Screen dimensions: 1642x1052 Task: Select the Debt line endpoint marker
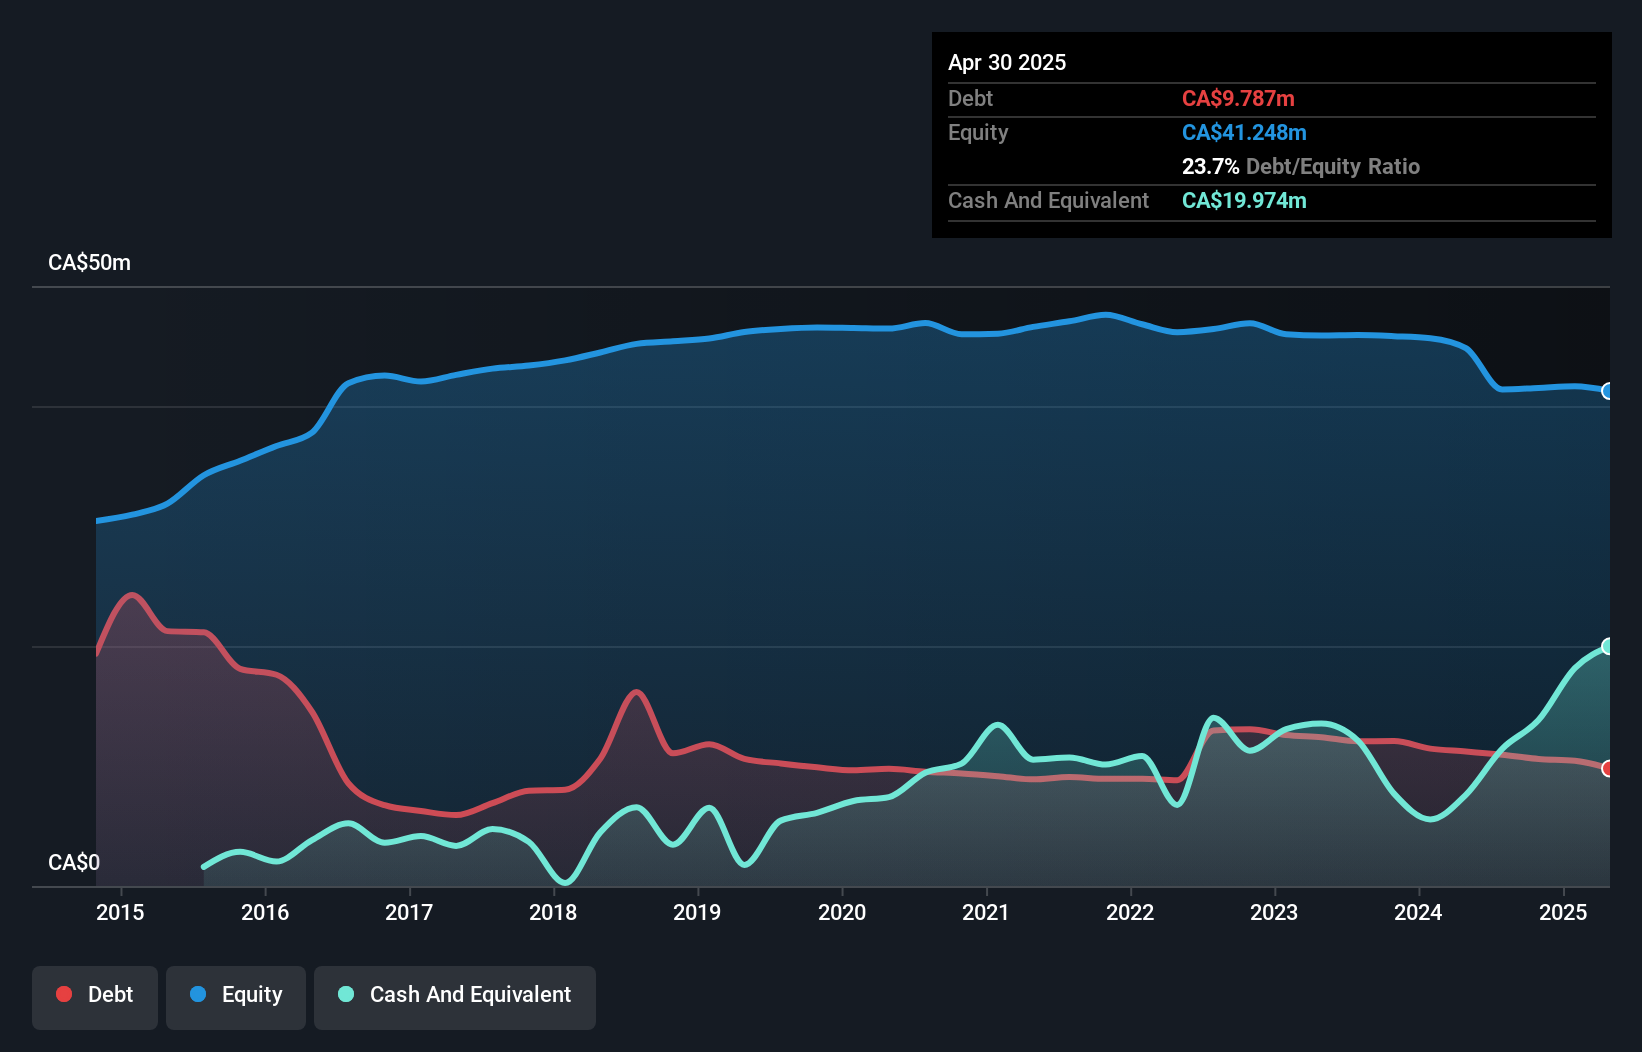(x=1607, y=768)
